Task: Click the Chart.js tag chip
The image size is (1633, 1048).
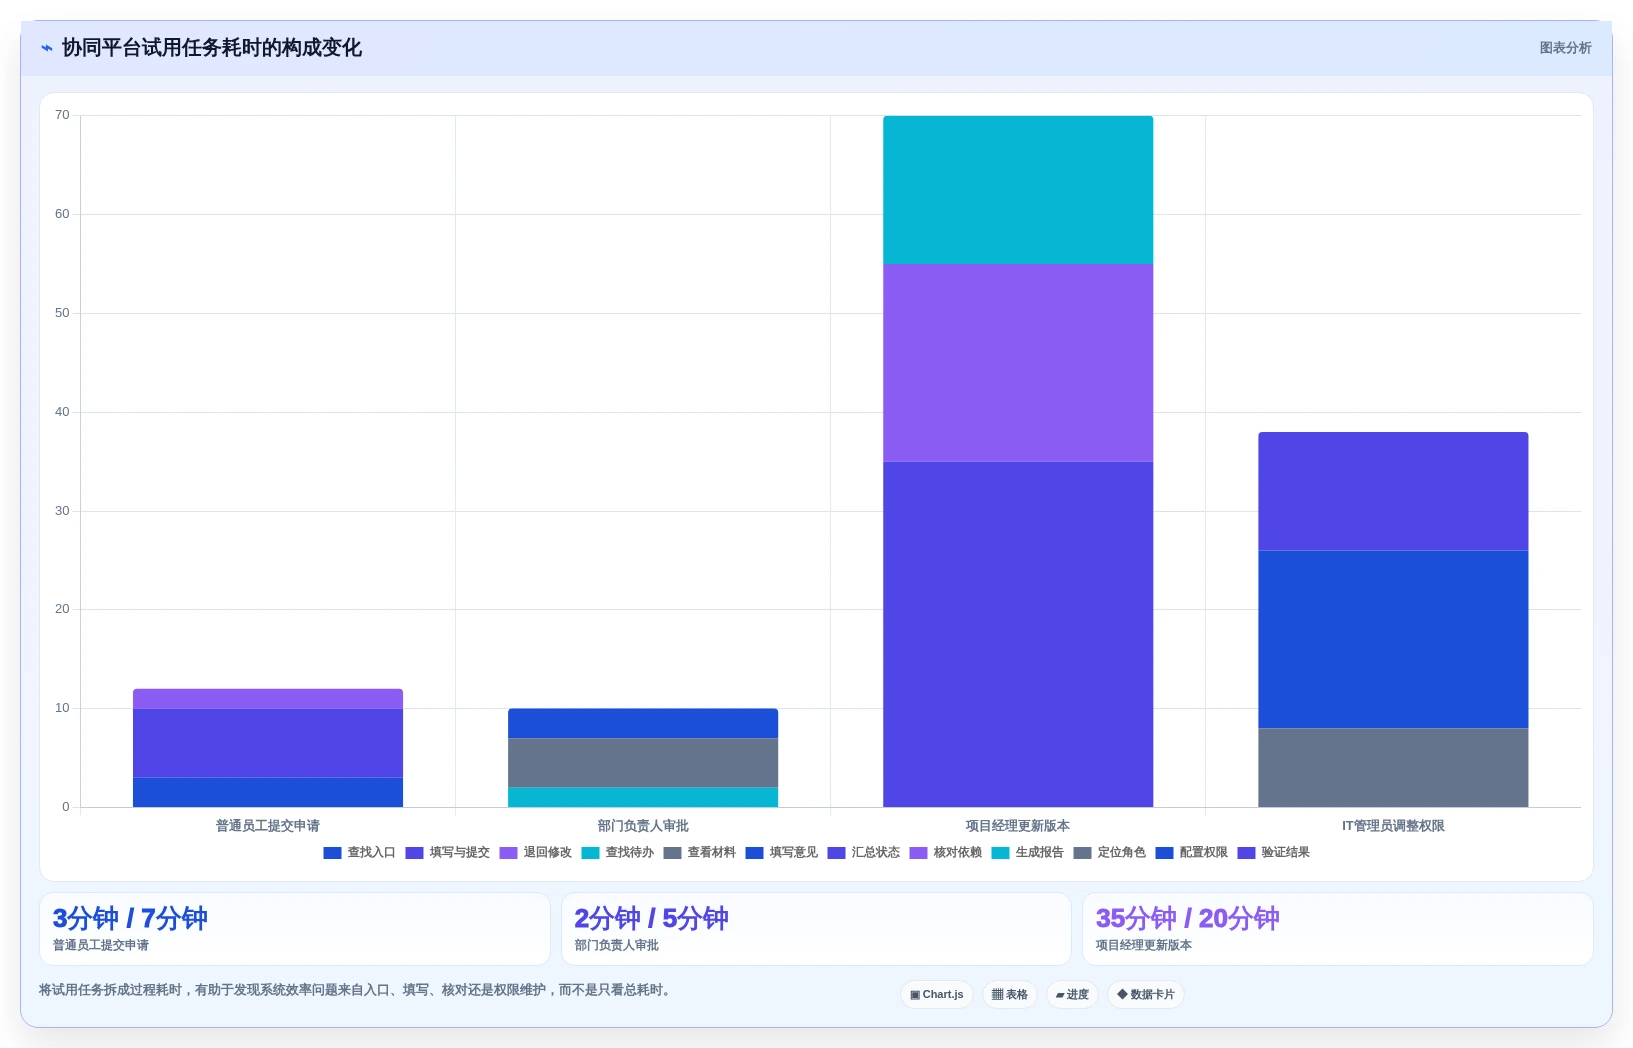Action: tap(937, 994)
